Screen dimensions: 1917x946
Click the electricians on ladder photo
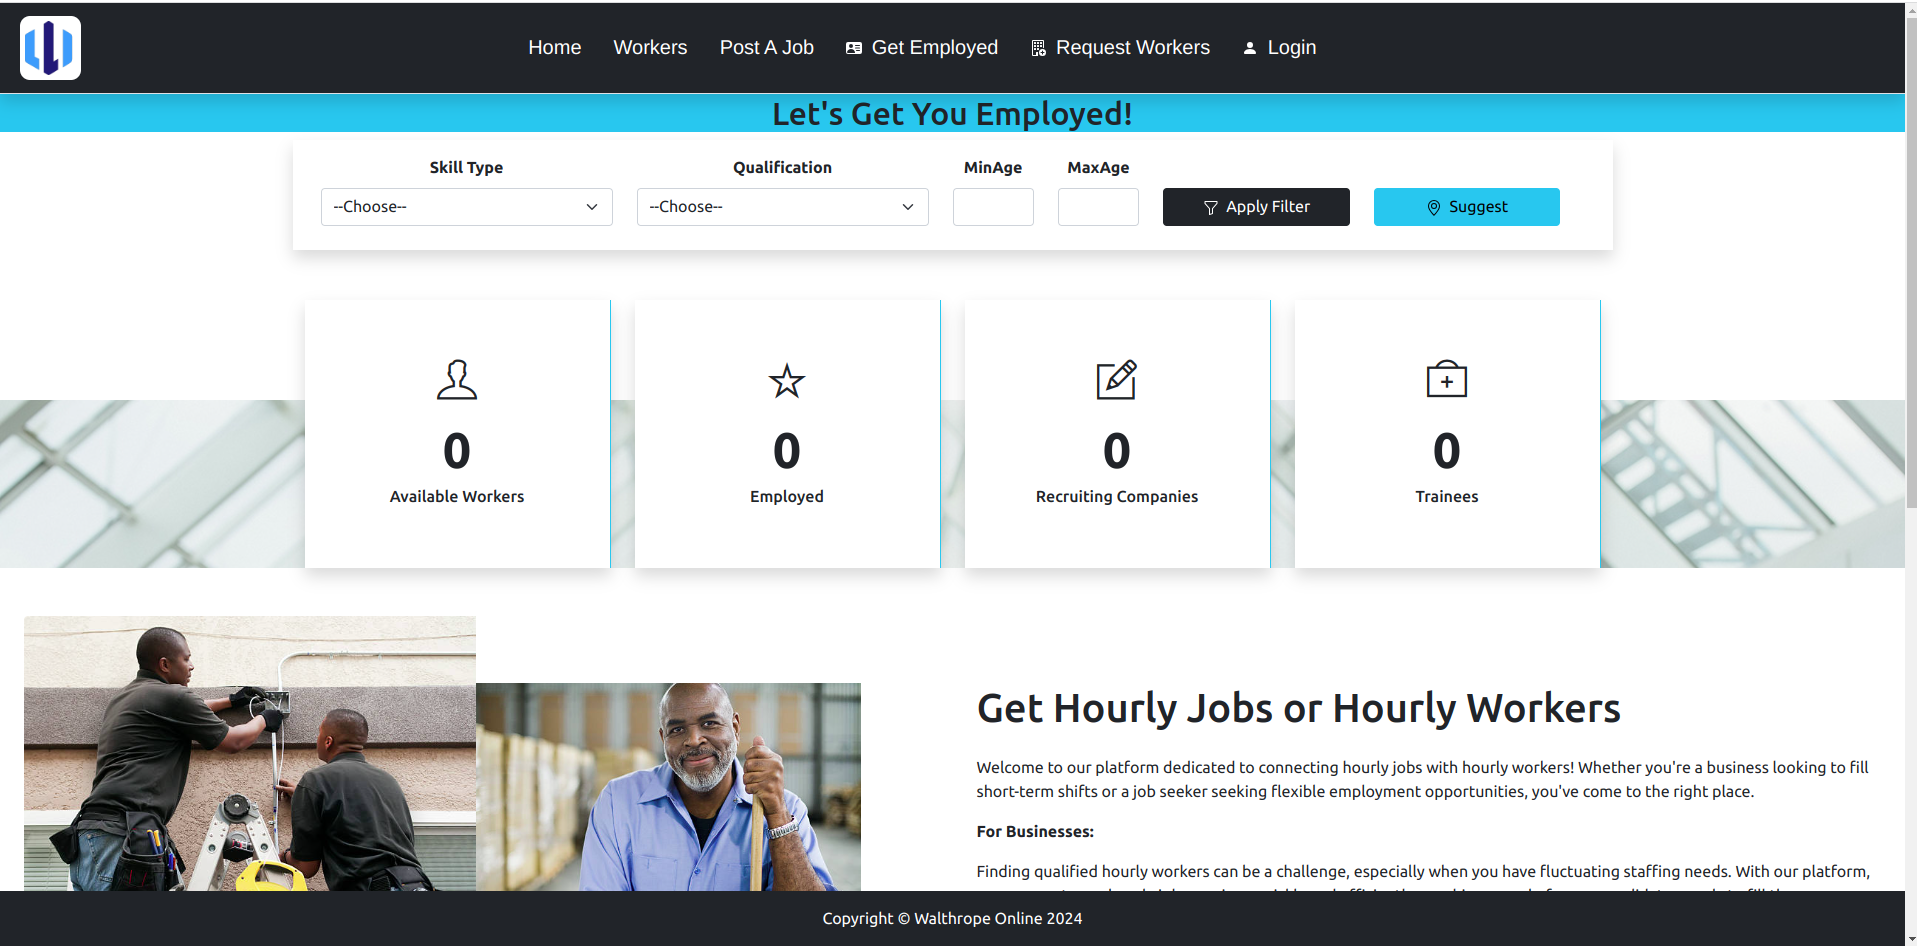[x=249, y=753]
